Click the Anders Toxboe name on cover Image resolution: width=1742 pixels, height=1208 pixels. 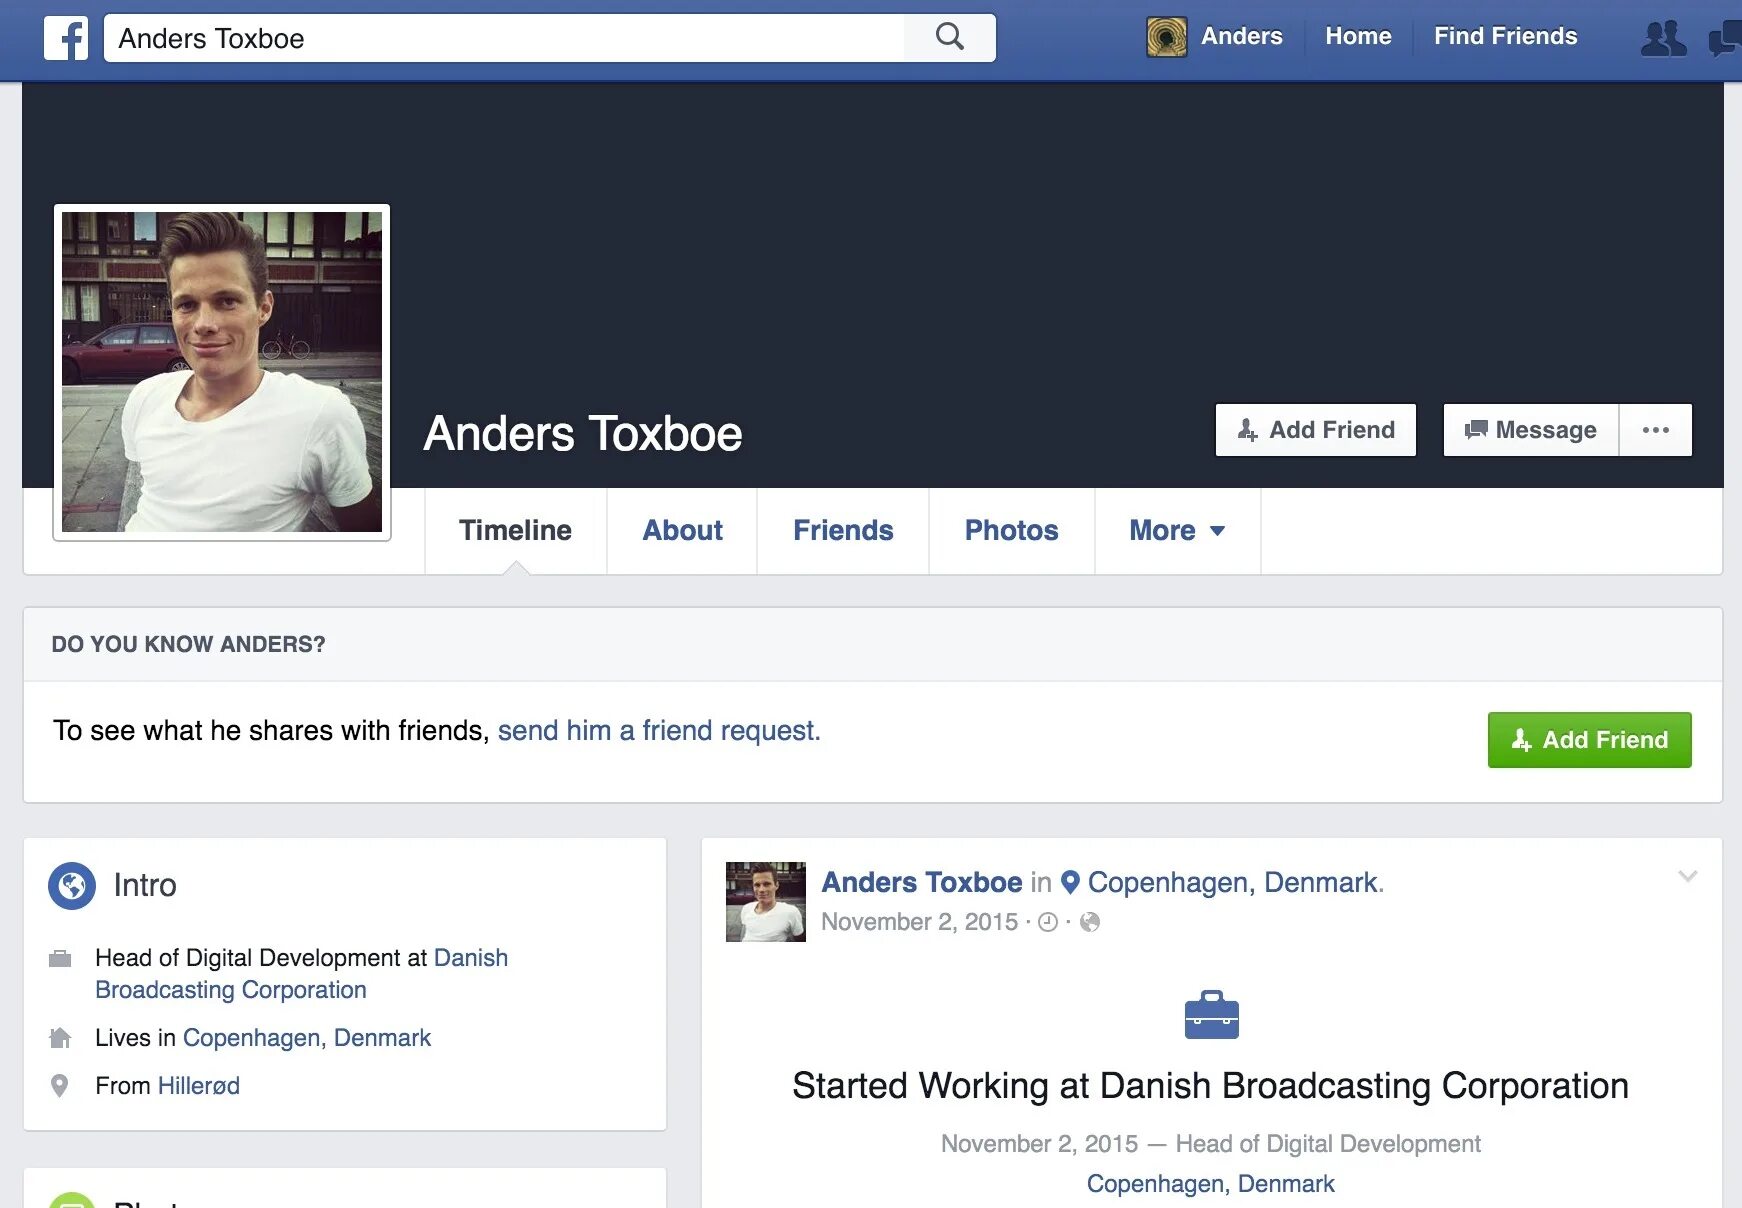(x=583, y=434)
